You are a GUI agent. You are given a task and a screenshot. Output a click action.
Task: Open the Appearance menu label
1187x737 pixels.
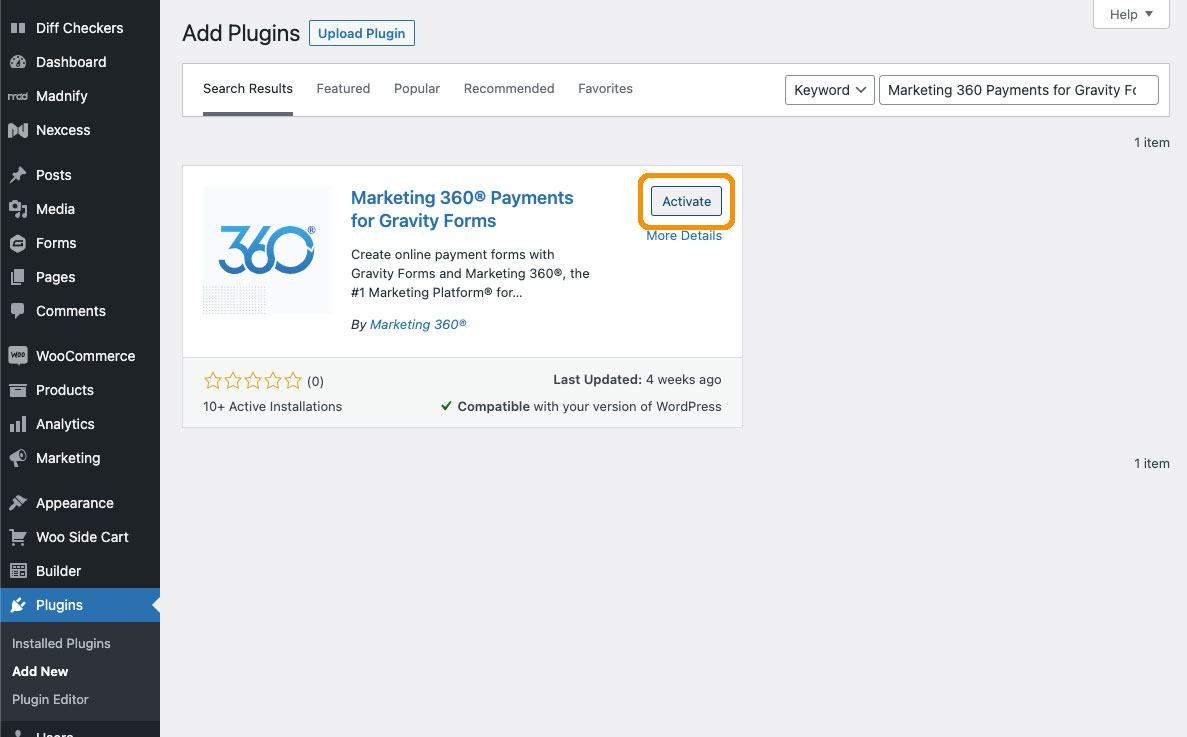pyautogui.click(x=75, y=503)
